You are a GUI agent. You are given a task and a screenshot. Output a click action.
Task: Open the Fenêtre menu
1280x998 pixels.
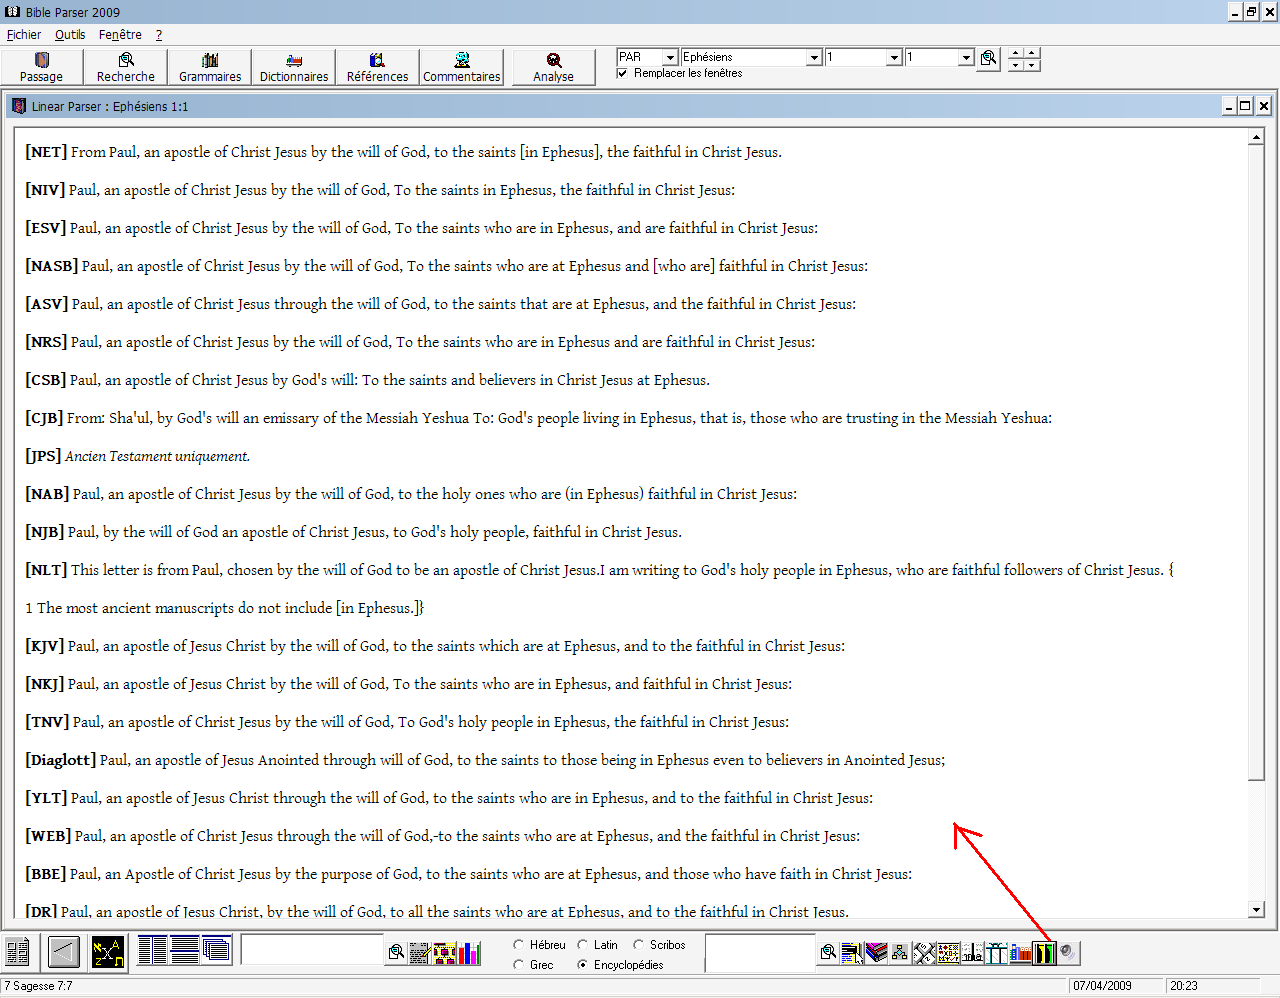120,35
